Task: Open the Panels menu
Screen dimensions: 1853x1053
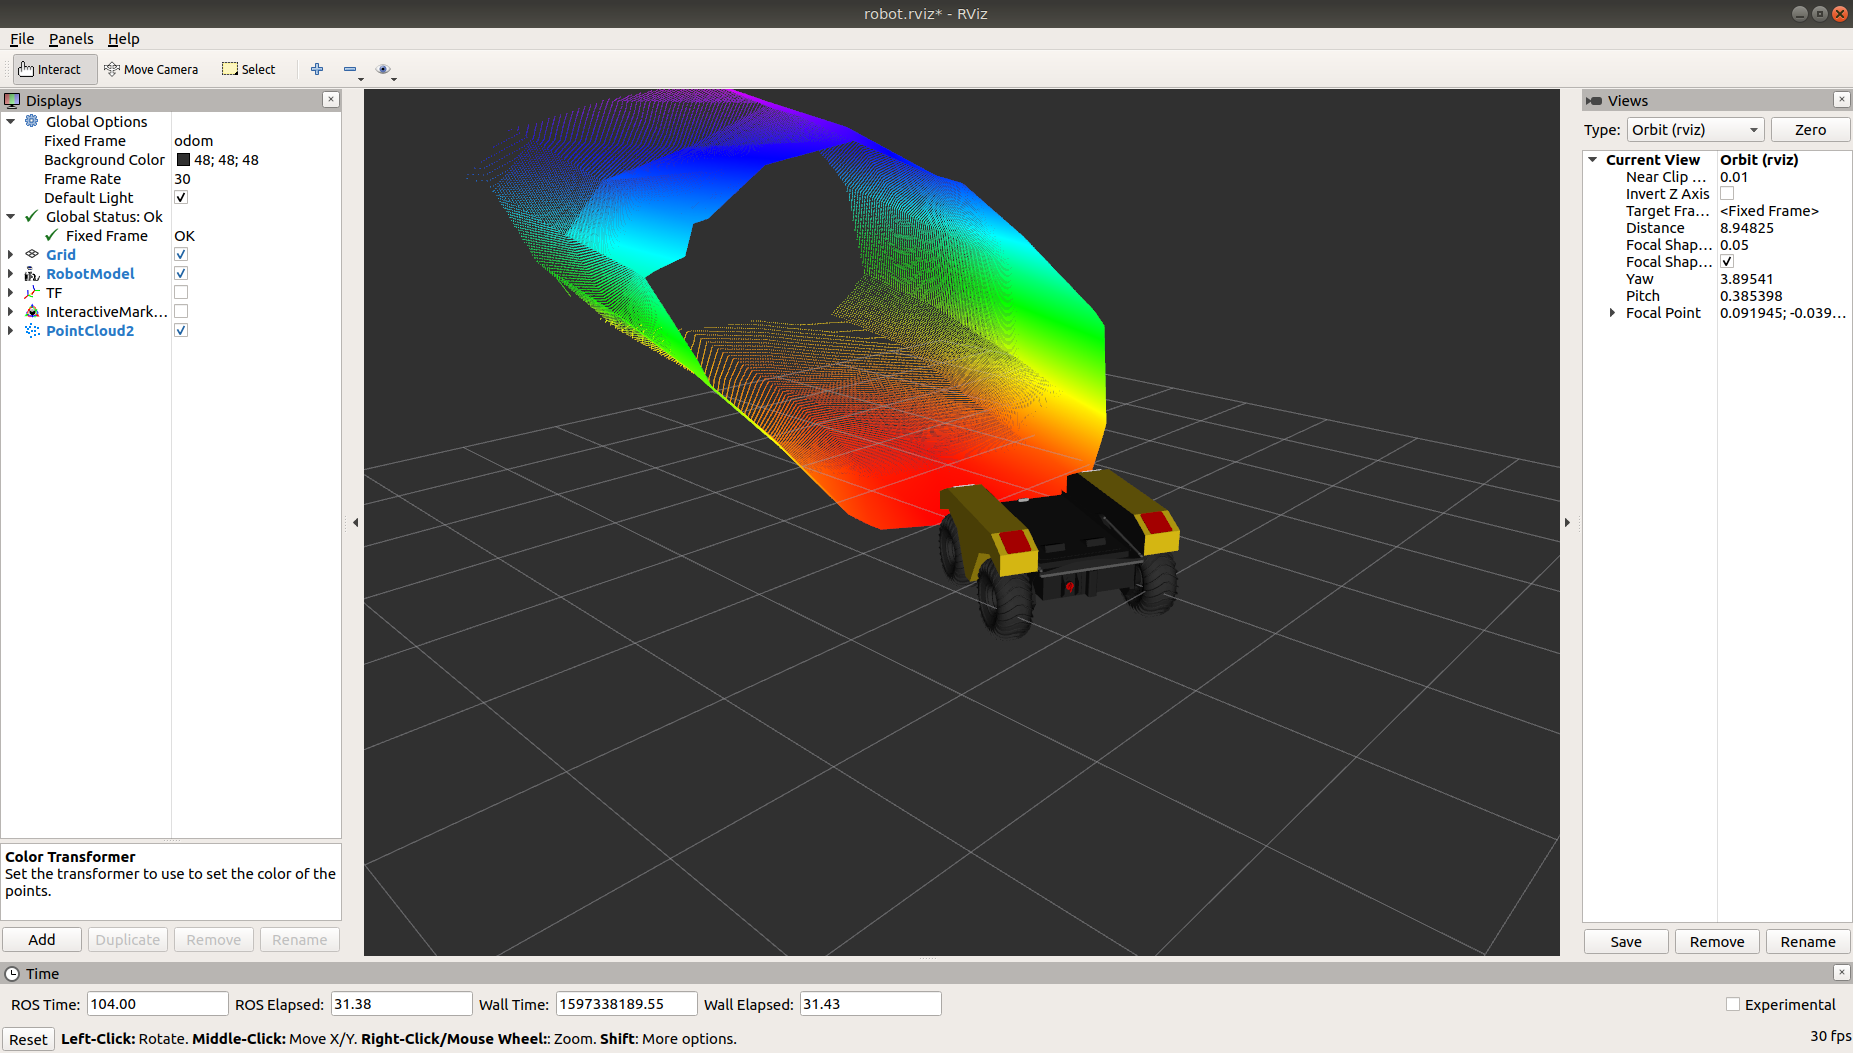Action: tap(71, 39)
